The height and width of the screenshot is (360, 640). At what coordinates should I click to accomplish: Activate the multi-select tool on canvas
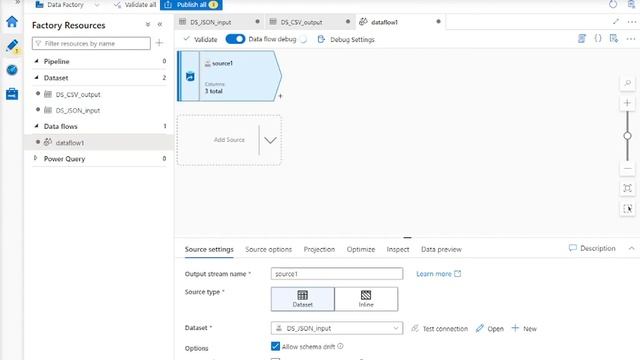point(627,209)
